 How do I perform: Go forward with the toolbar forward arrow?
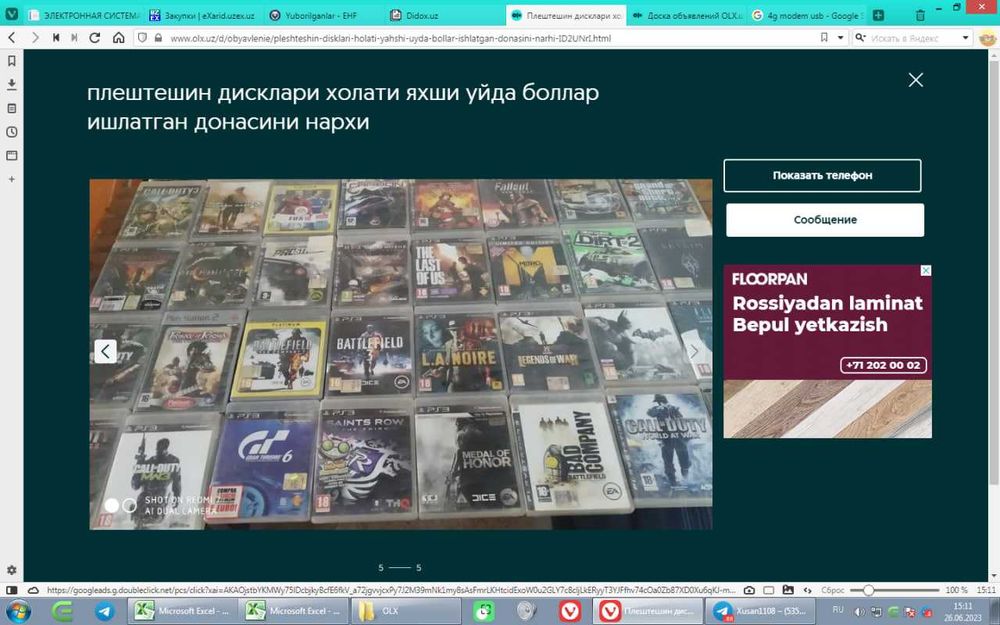35,38
